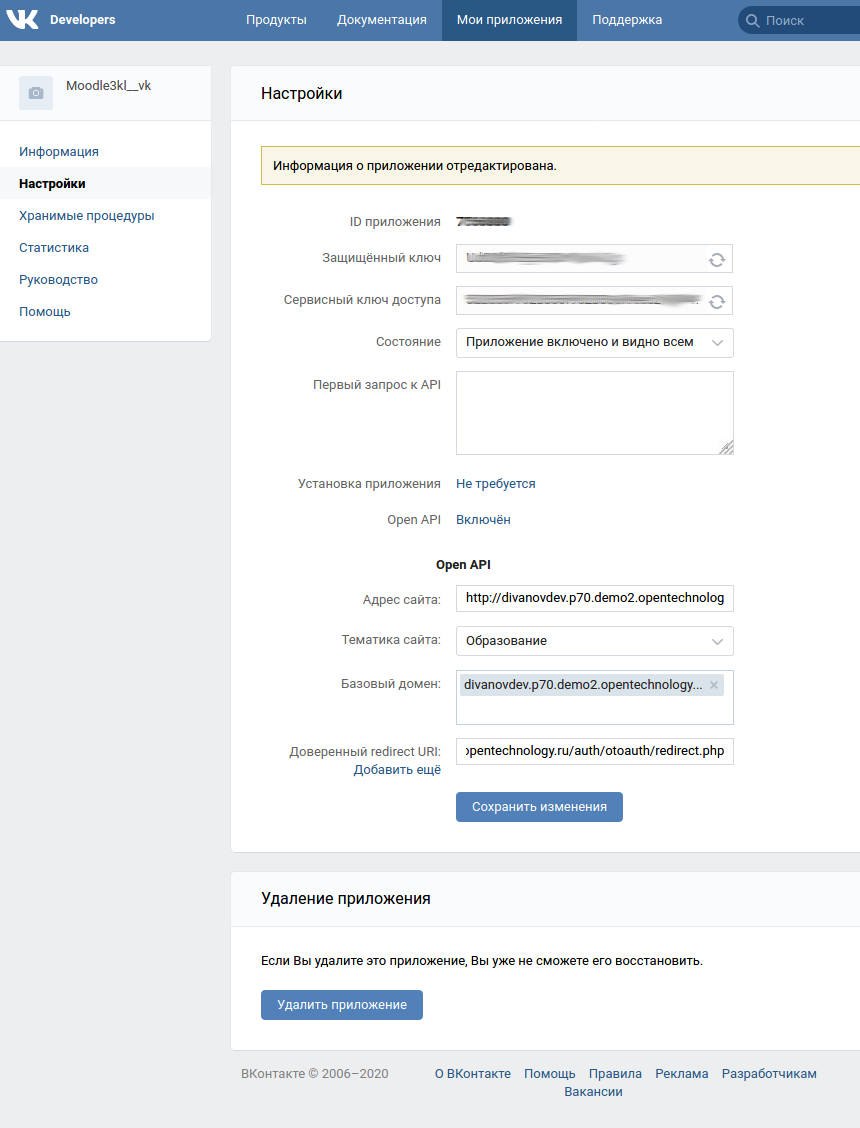The image size is (860, 1128).
Task: Click the Защищённый ключ field
Action: [x=594, y=259]
